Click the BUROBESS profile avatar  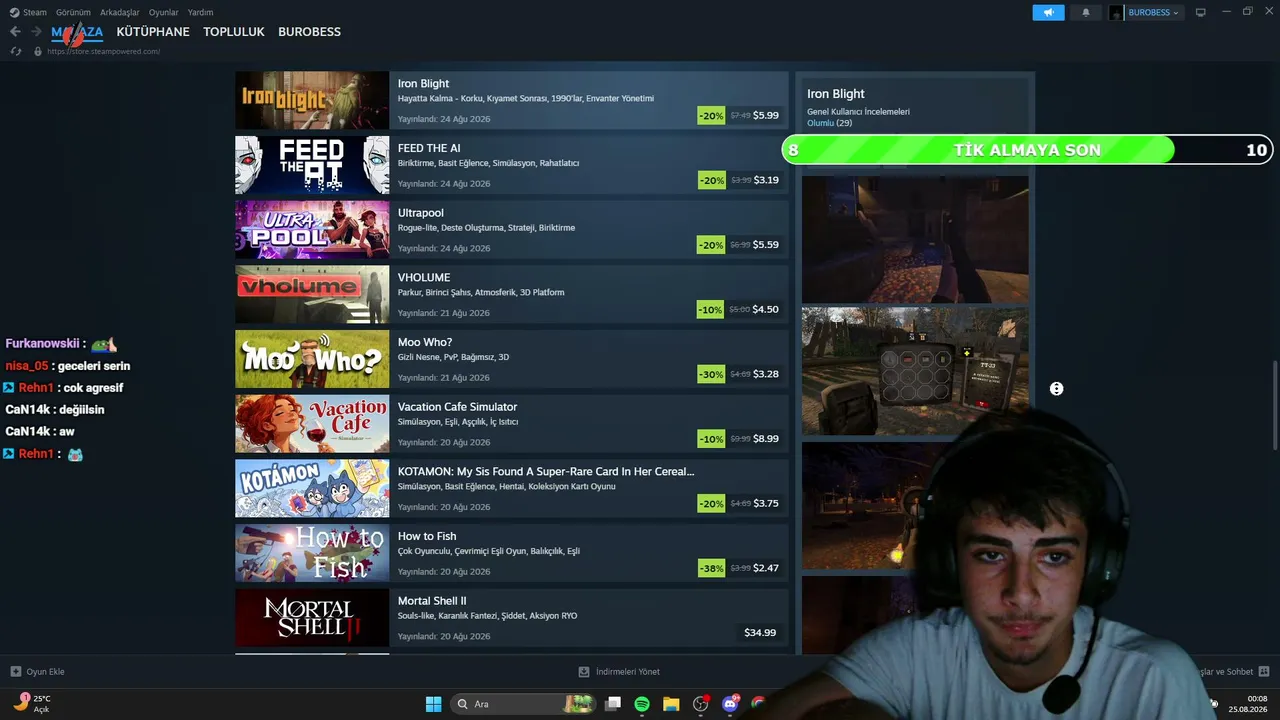pyautogui.click(x=1116, y=12)
